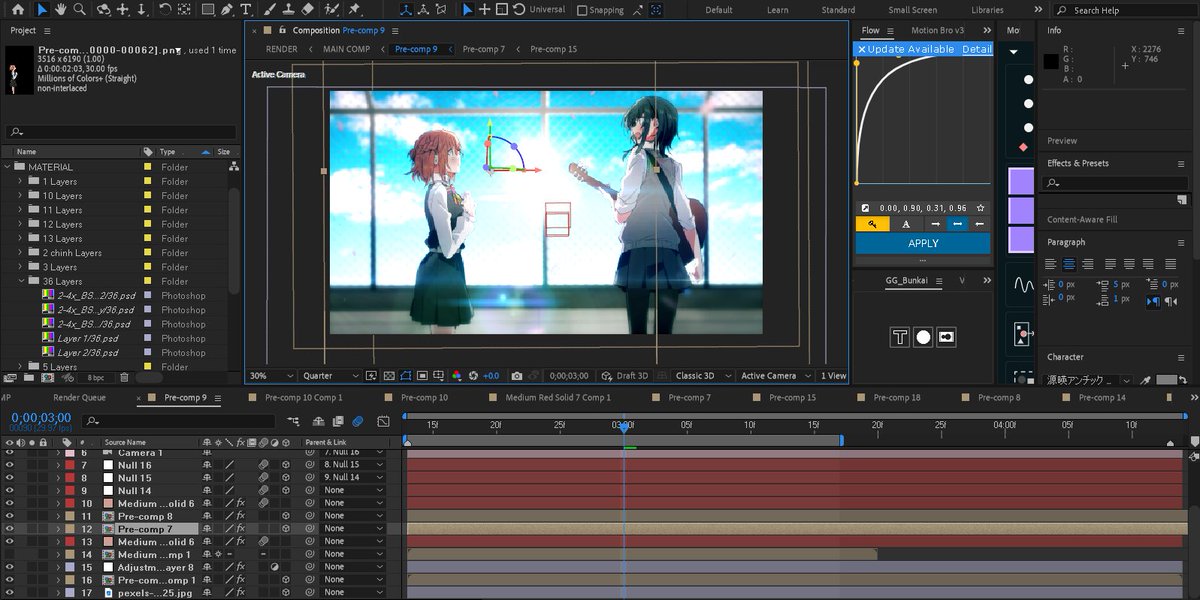The width and height of the screenshot is (1200, 600).
Task: Click the T text icon in GG_Bunkai
Action: pos(899,337)
